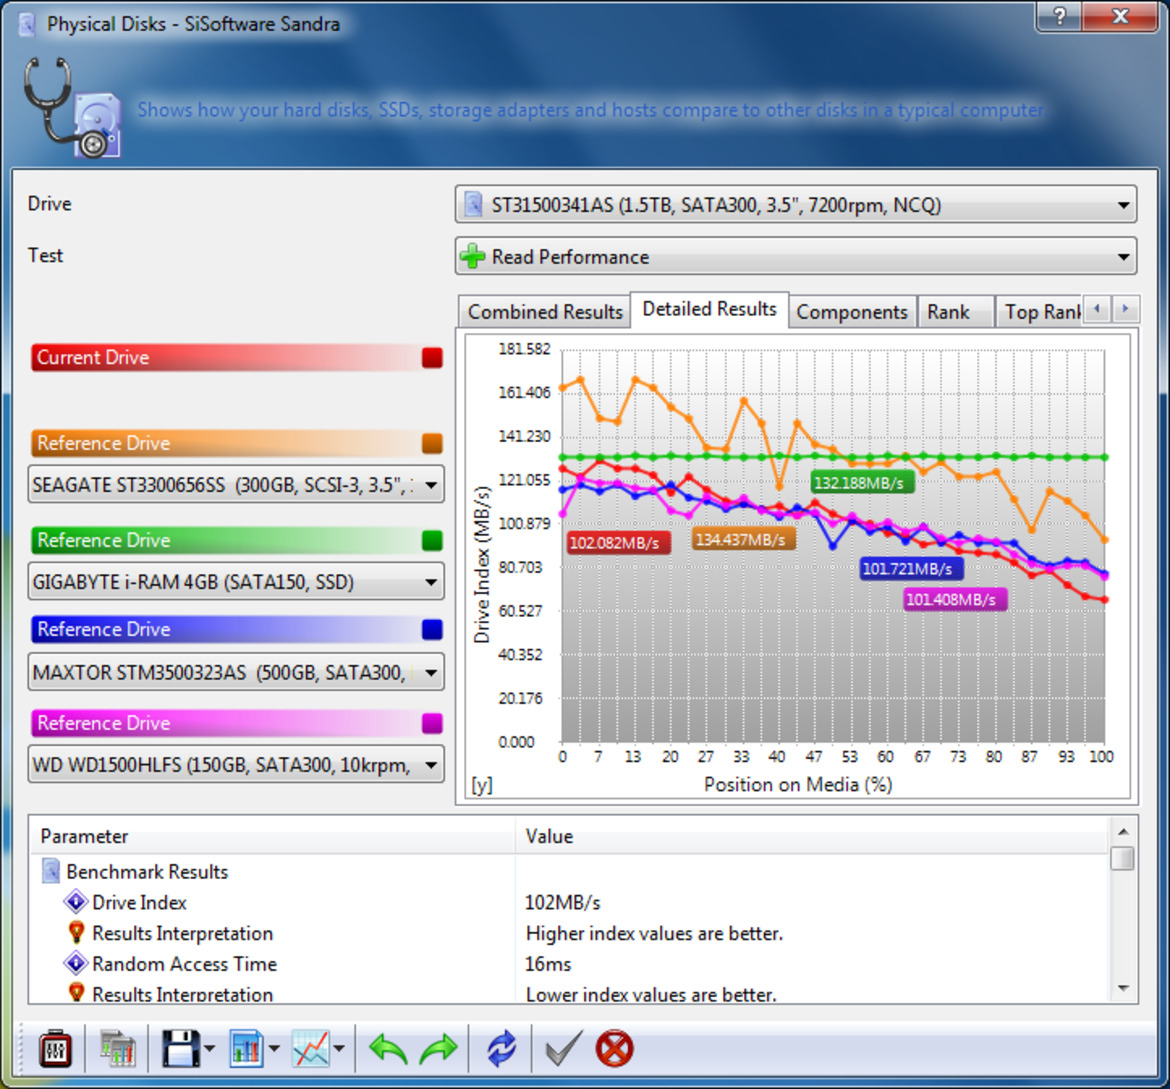The height and width of the screenshot is (1089, 1170).
Task: Click the [y] axis toggle below the chart
Action: pos(482,784)
